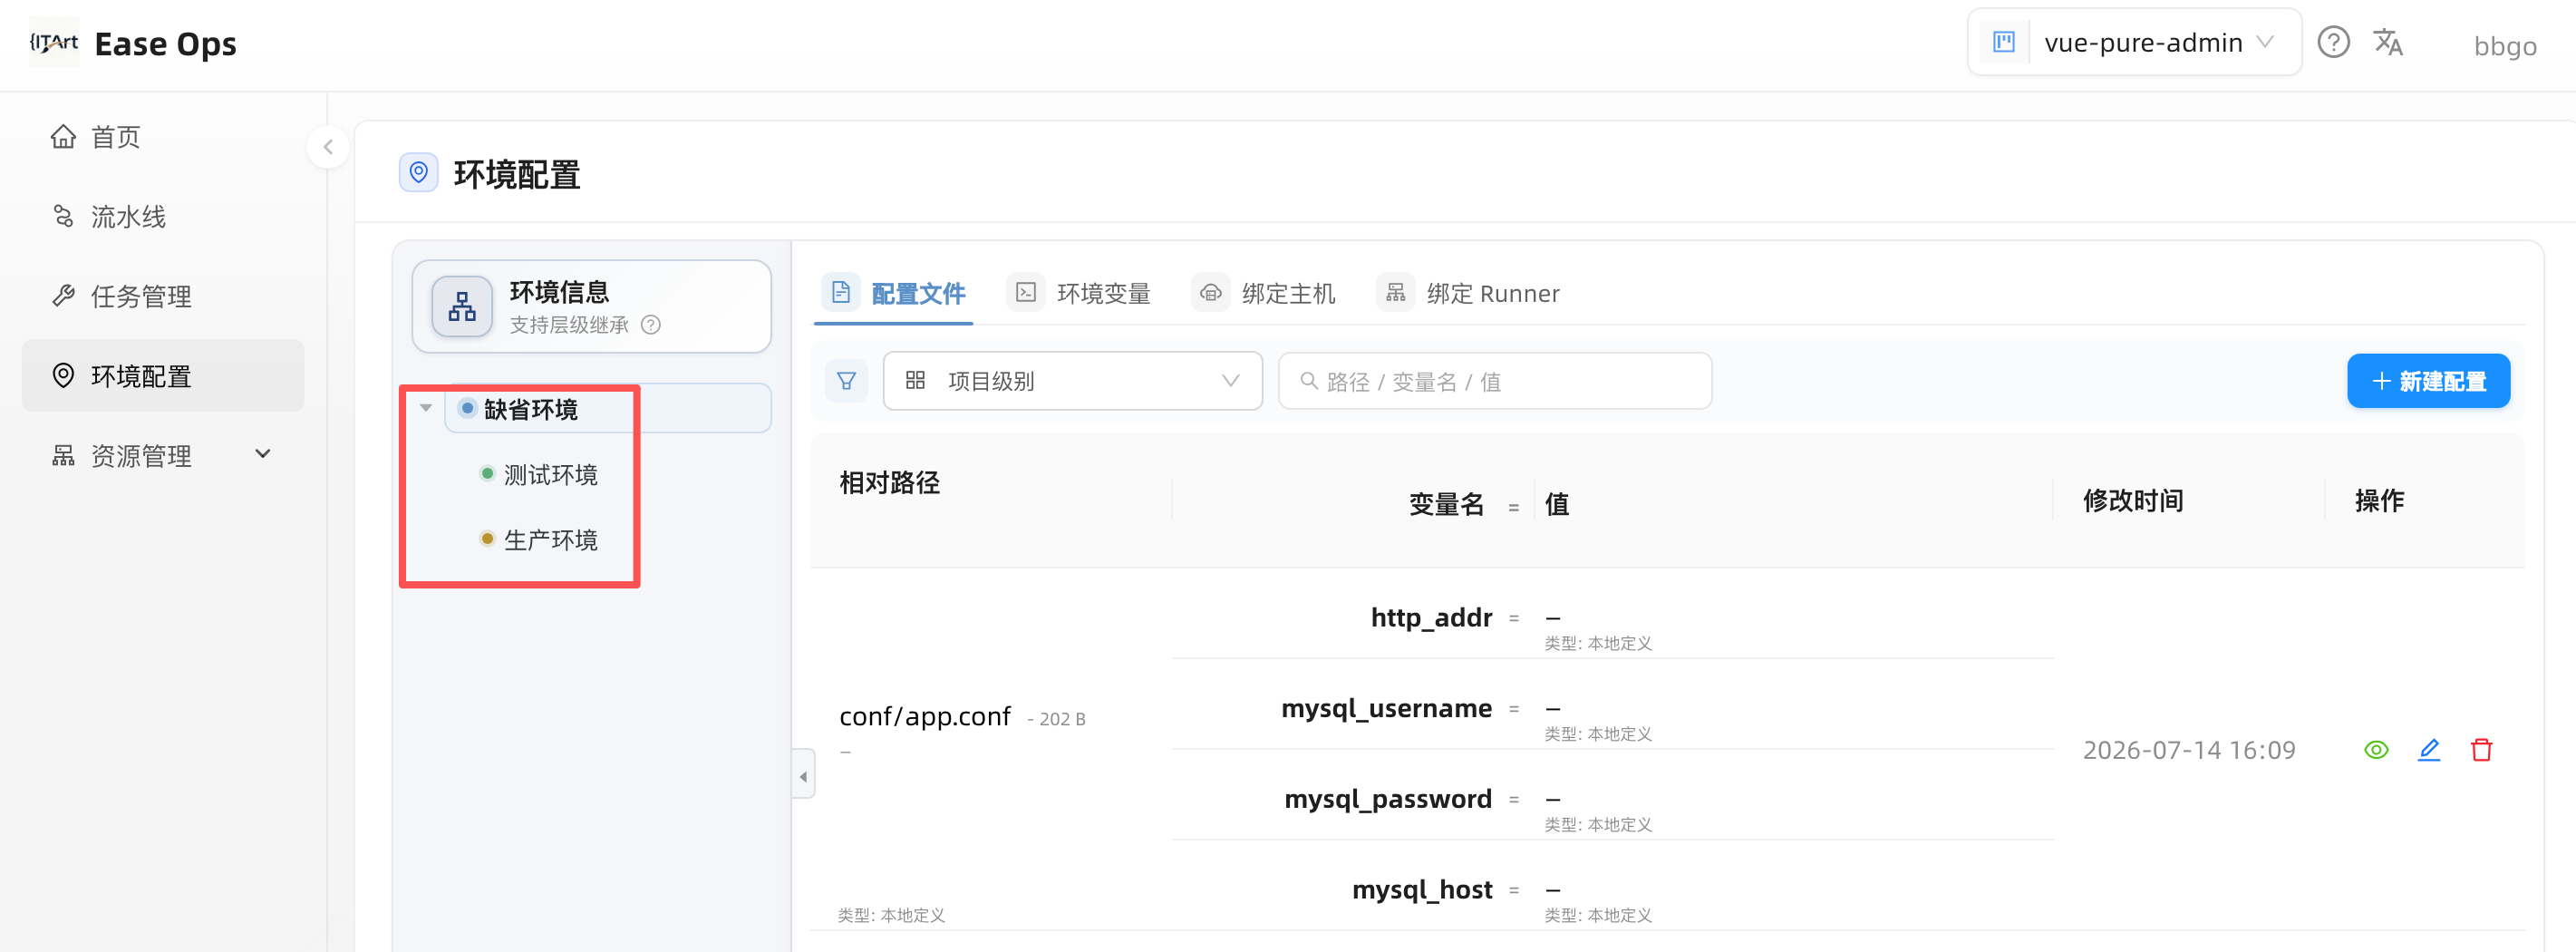Edit conf/app.conf with the pencil icon
2576x952 pixels.
click(x=2429, y=750)
